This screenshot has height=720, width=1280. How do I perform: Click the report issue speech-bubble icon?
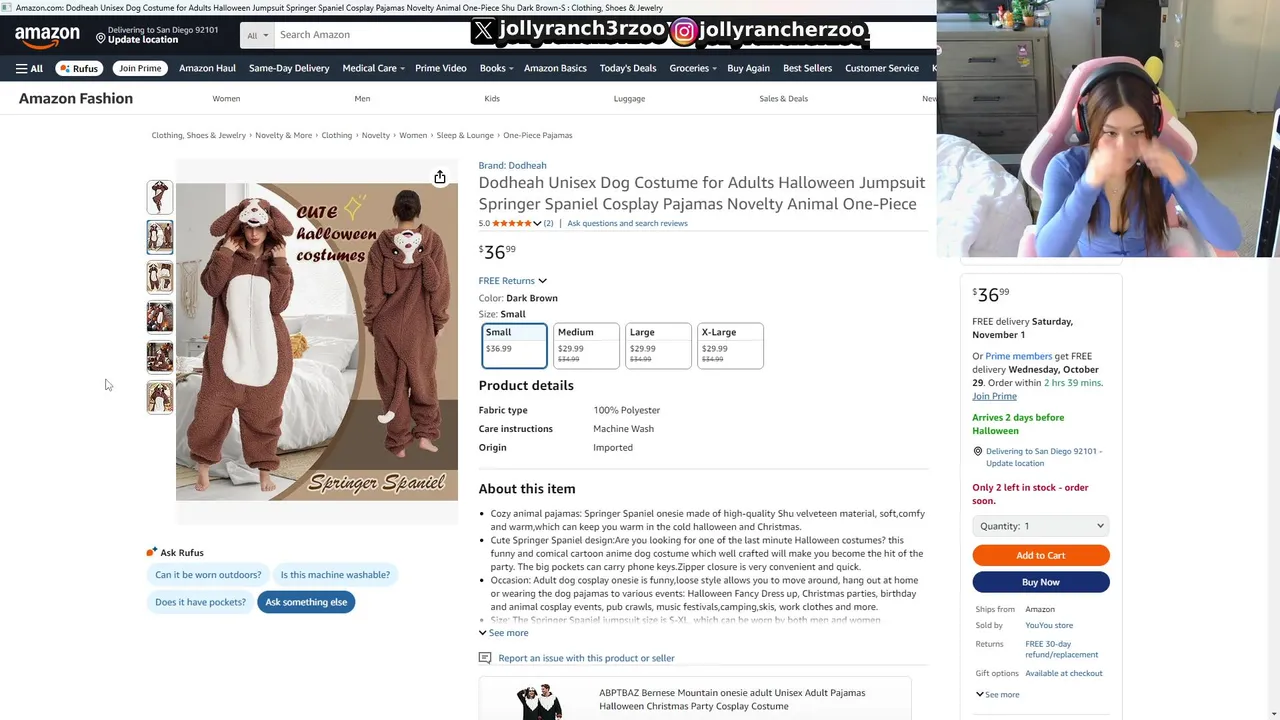point(485,658)
